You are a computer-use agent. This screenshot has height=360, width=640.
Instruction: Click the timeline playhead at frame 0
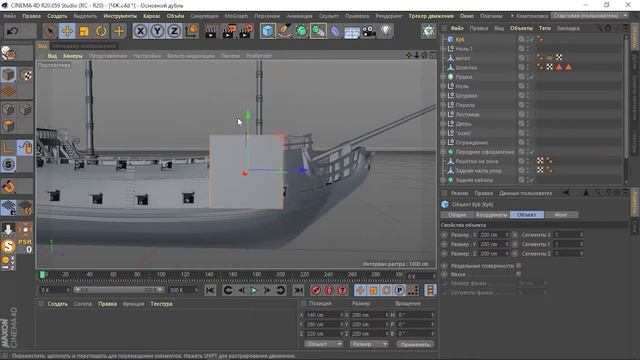(x=42, y=275)
